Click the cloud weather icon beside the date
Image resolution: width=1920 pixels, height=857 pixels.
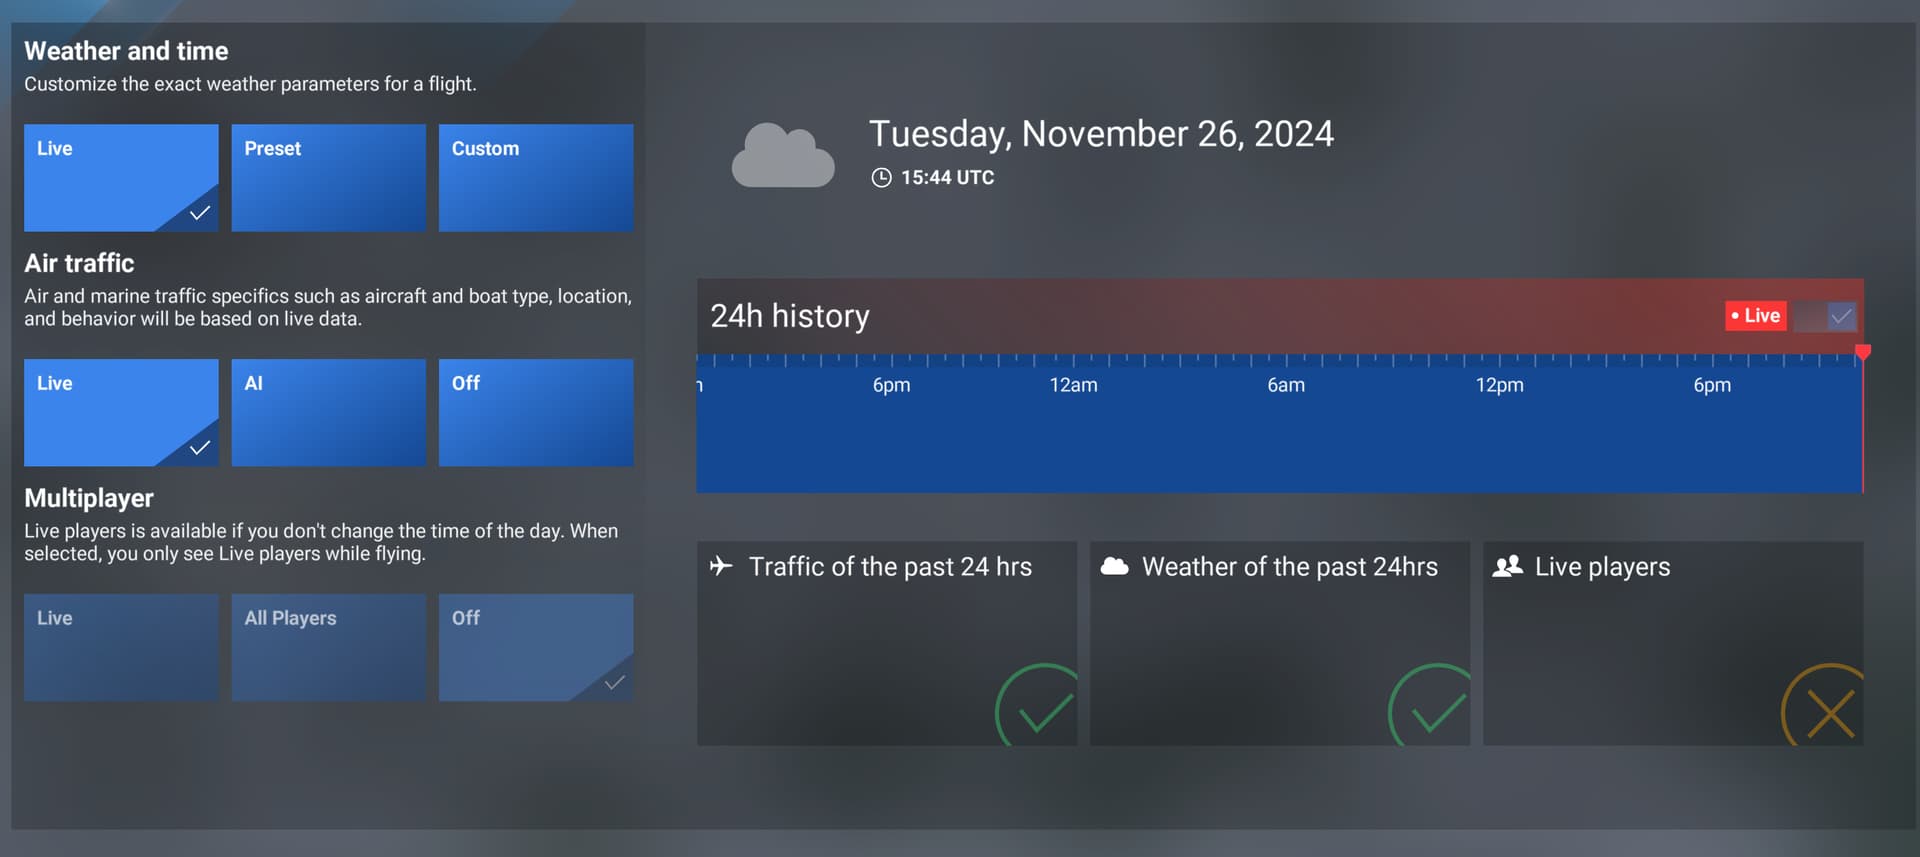coord(783,156)
